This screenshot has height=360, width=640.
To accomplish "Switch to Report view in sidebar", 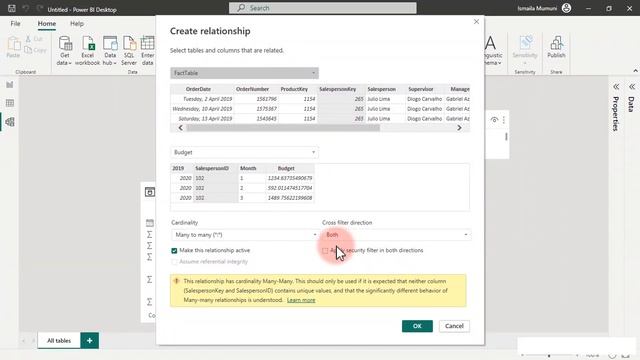I will pyautogui.click(x=10, y=84).
